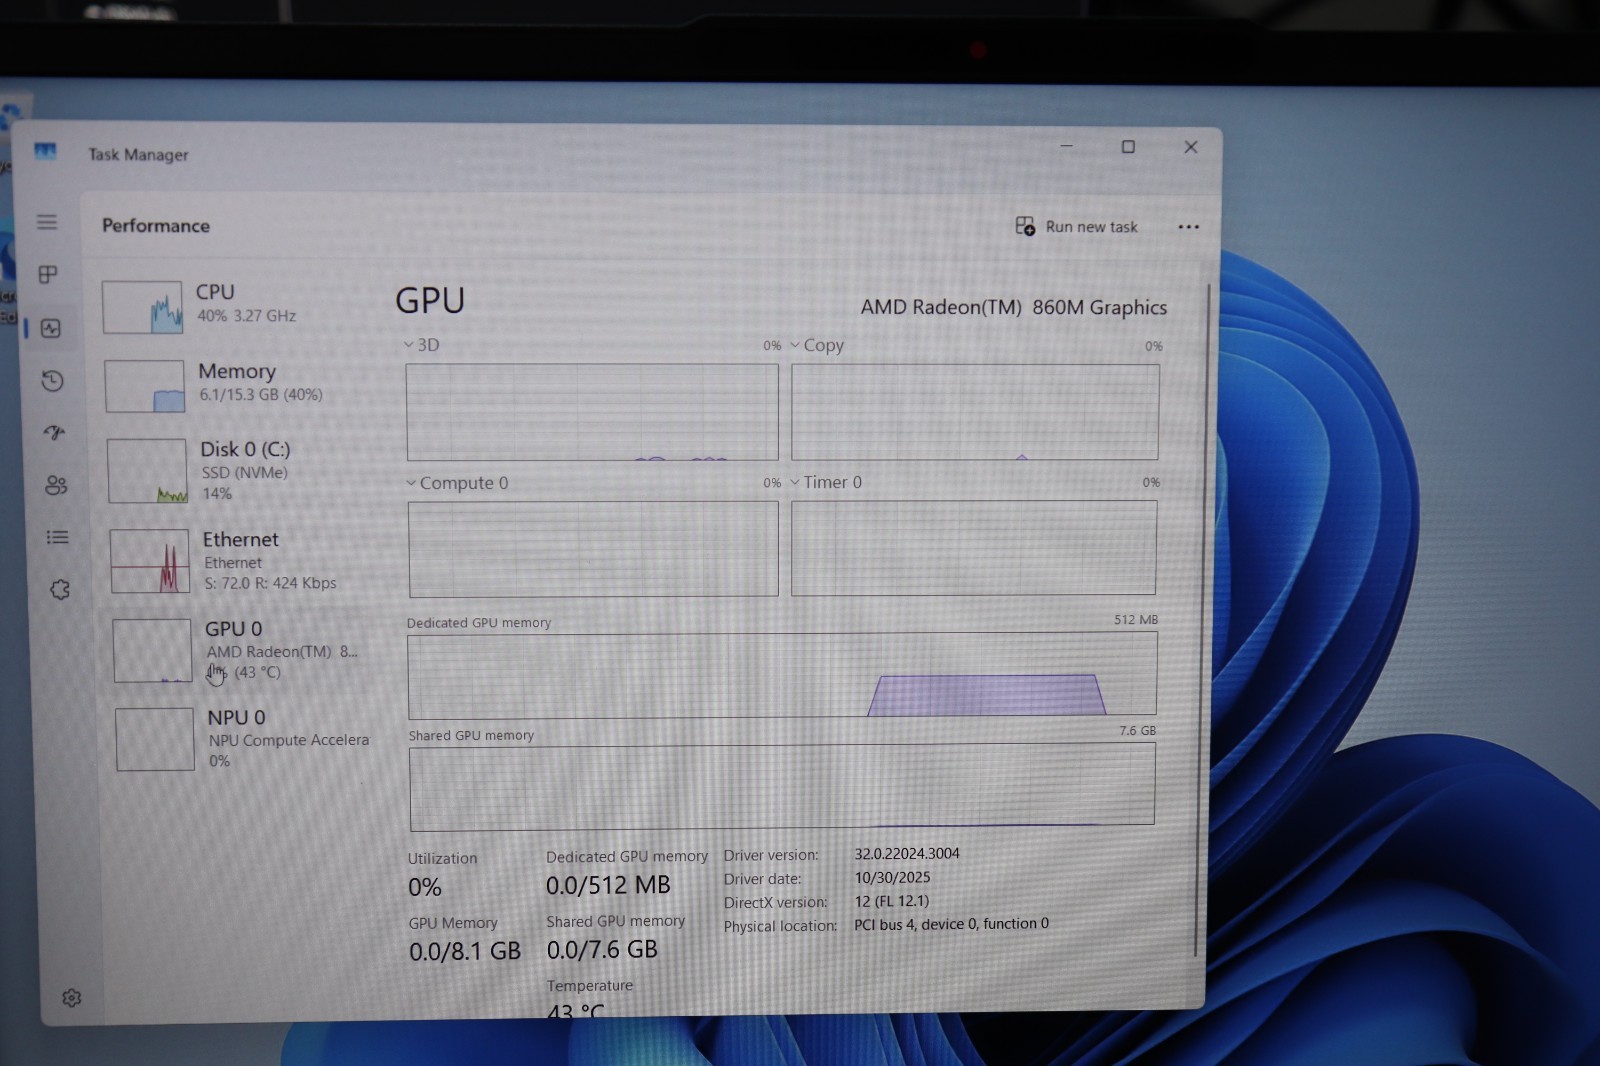Minimize the Task Manager window

click(x=1066, y=146)
